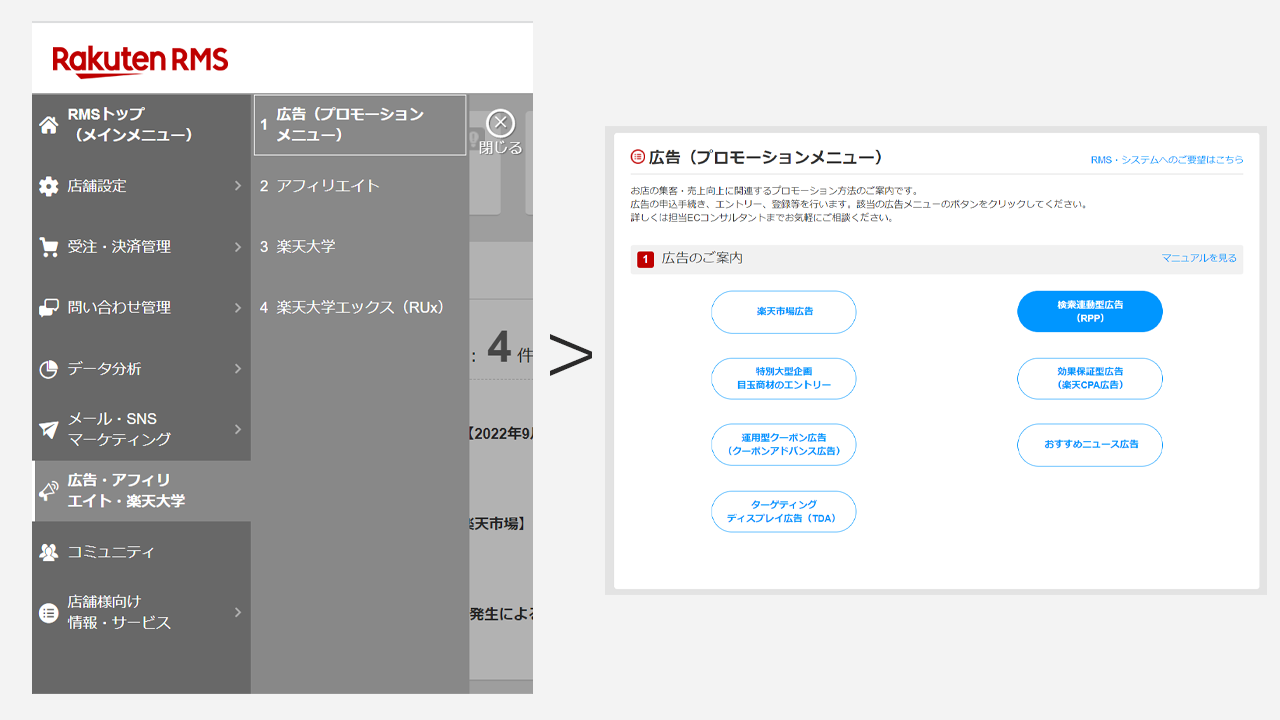
Task: Click the chat icon for 問い合わせ管理
Action: 48,308
